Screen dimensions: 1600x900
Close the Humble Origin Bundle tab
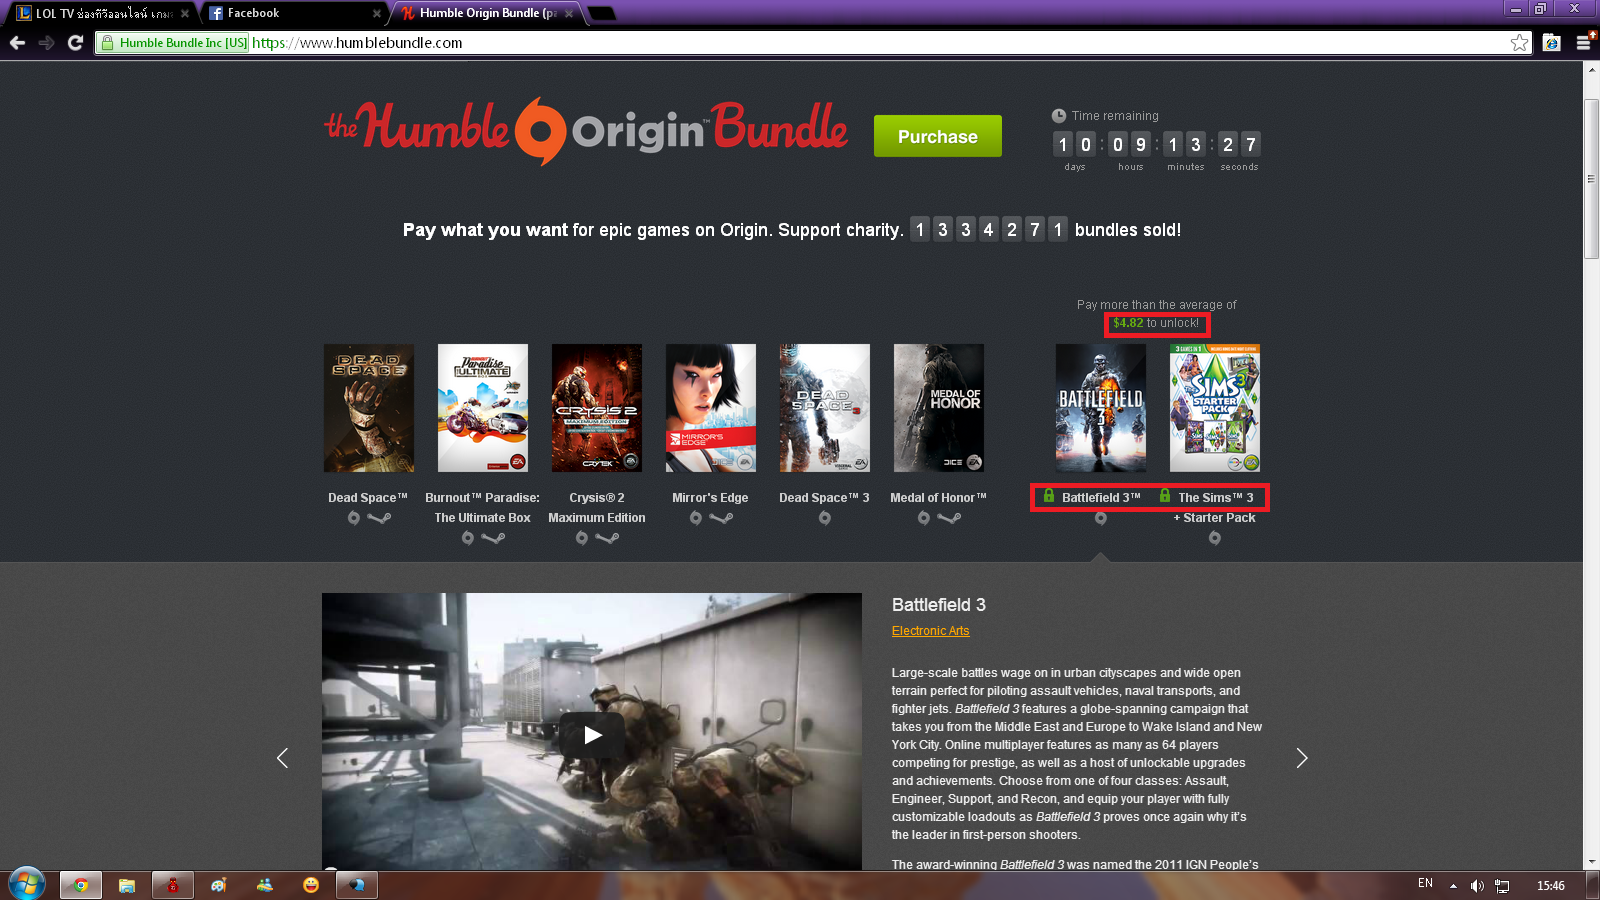(x=569, y=13)
